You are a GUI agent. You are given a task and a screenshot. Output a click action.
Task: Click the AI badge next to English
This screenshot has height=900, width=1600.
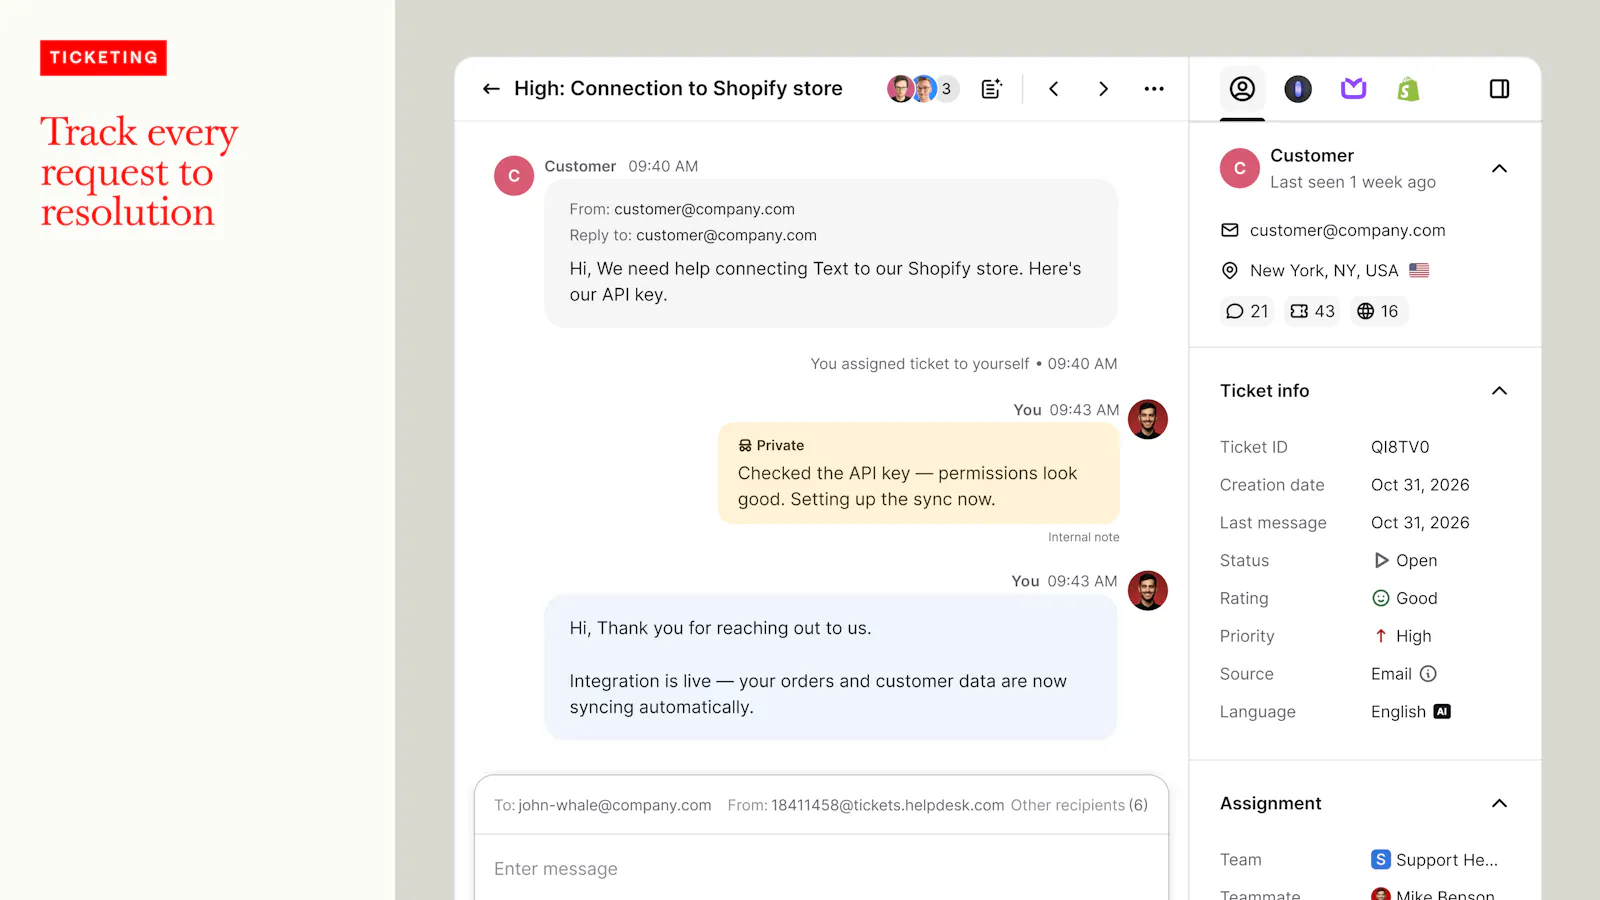coord(1442,712)
